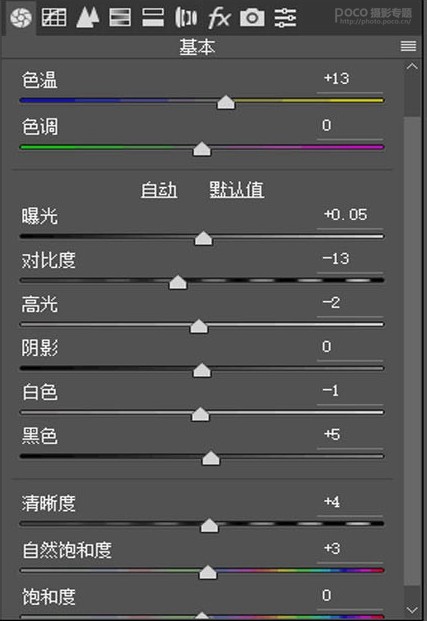This screenshot has width=427, height=621.
Task: Click the 黑色 value field showing +5
Action: (350, 435)
